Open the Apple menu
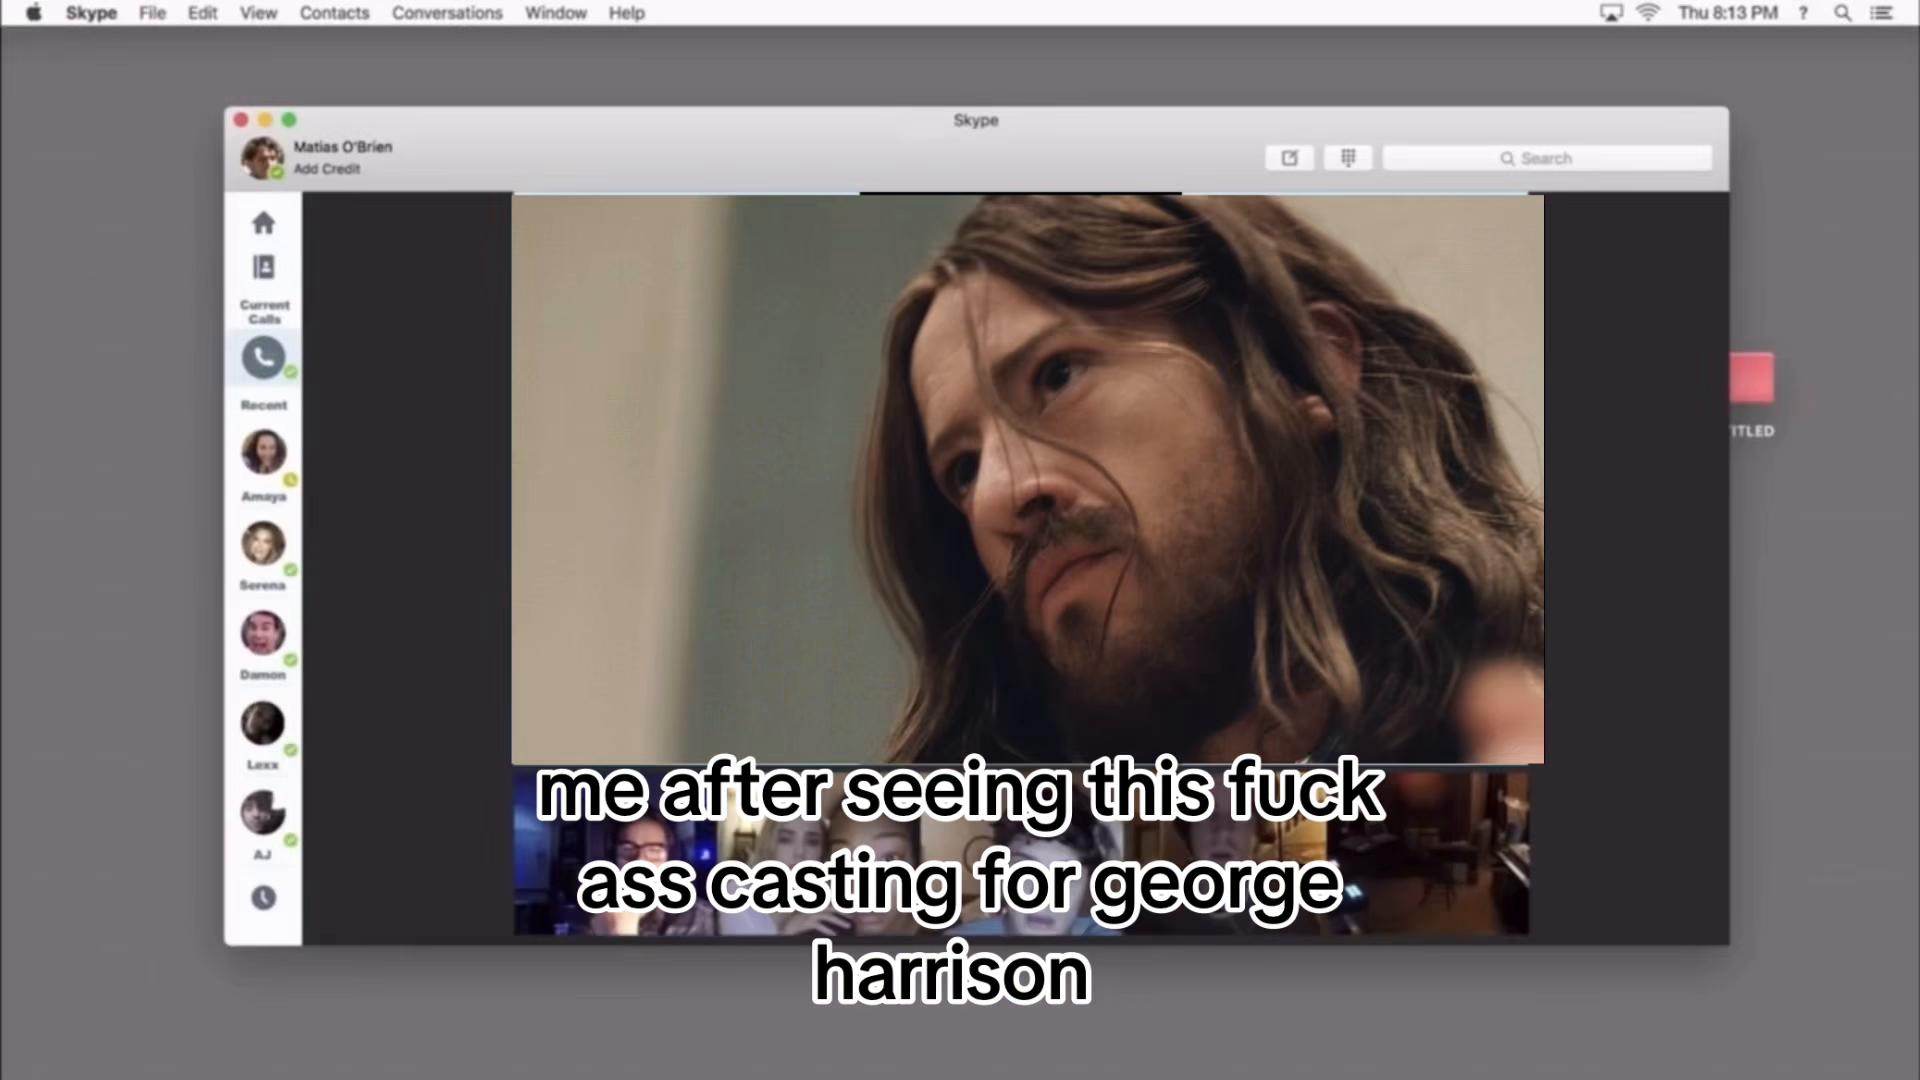Screen dimensions: 1920x1080 (34, 13)
